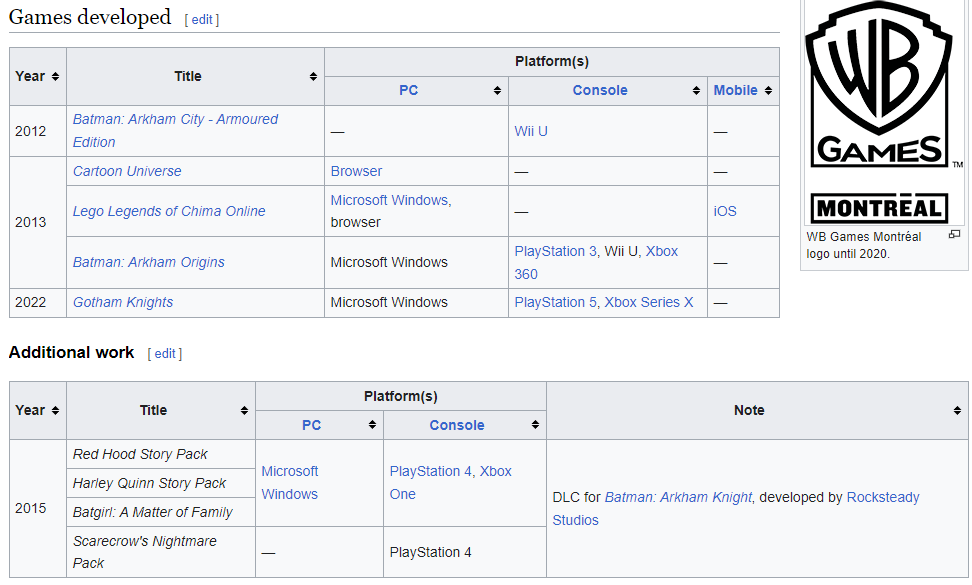Follow the Wii U link in 2012 row

(x=531, y=131)
